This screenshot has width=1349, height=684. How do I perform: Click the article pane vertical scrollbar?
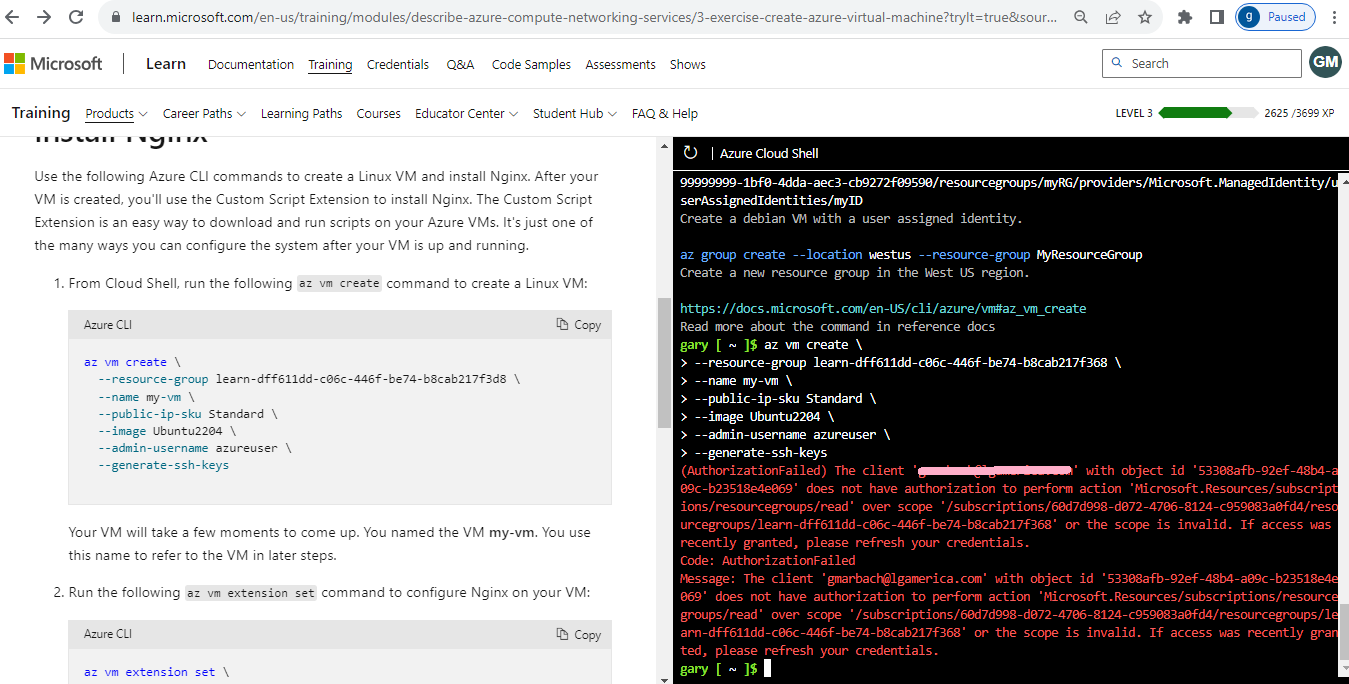663,362
